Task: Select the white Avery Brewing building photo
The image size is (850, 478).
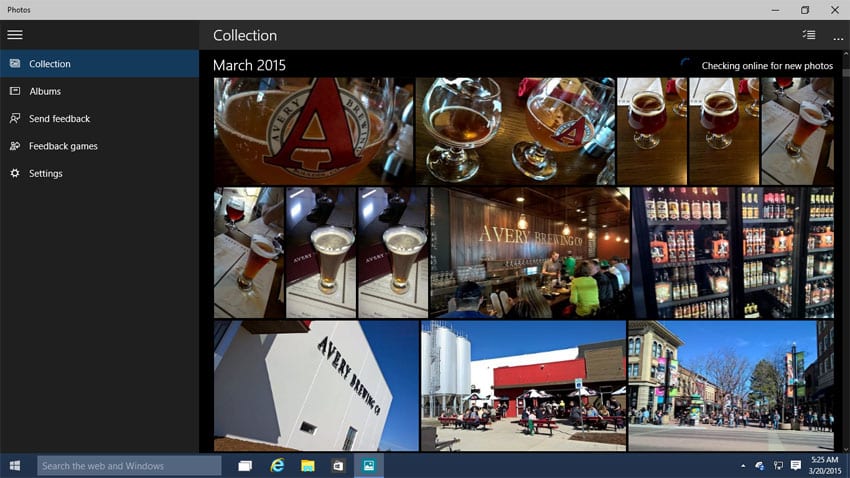Action: 315,386
